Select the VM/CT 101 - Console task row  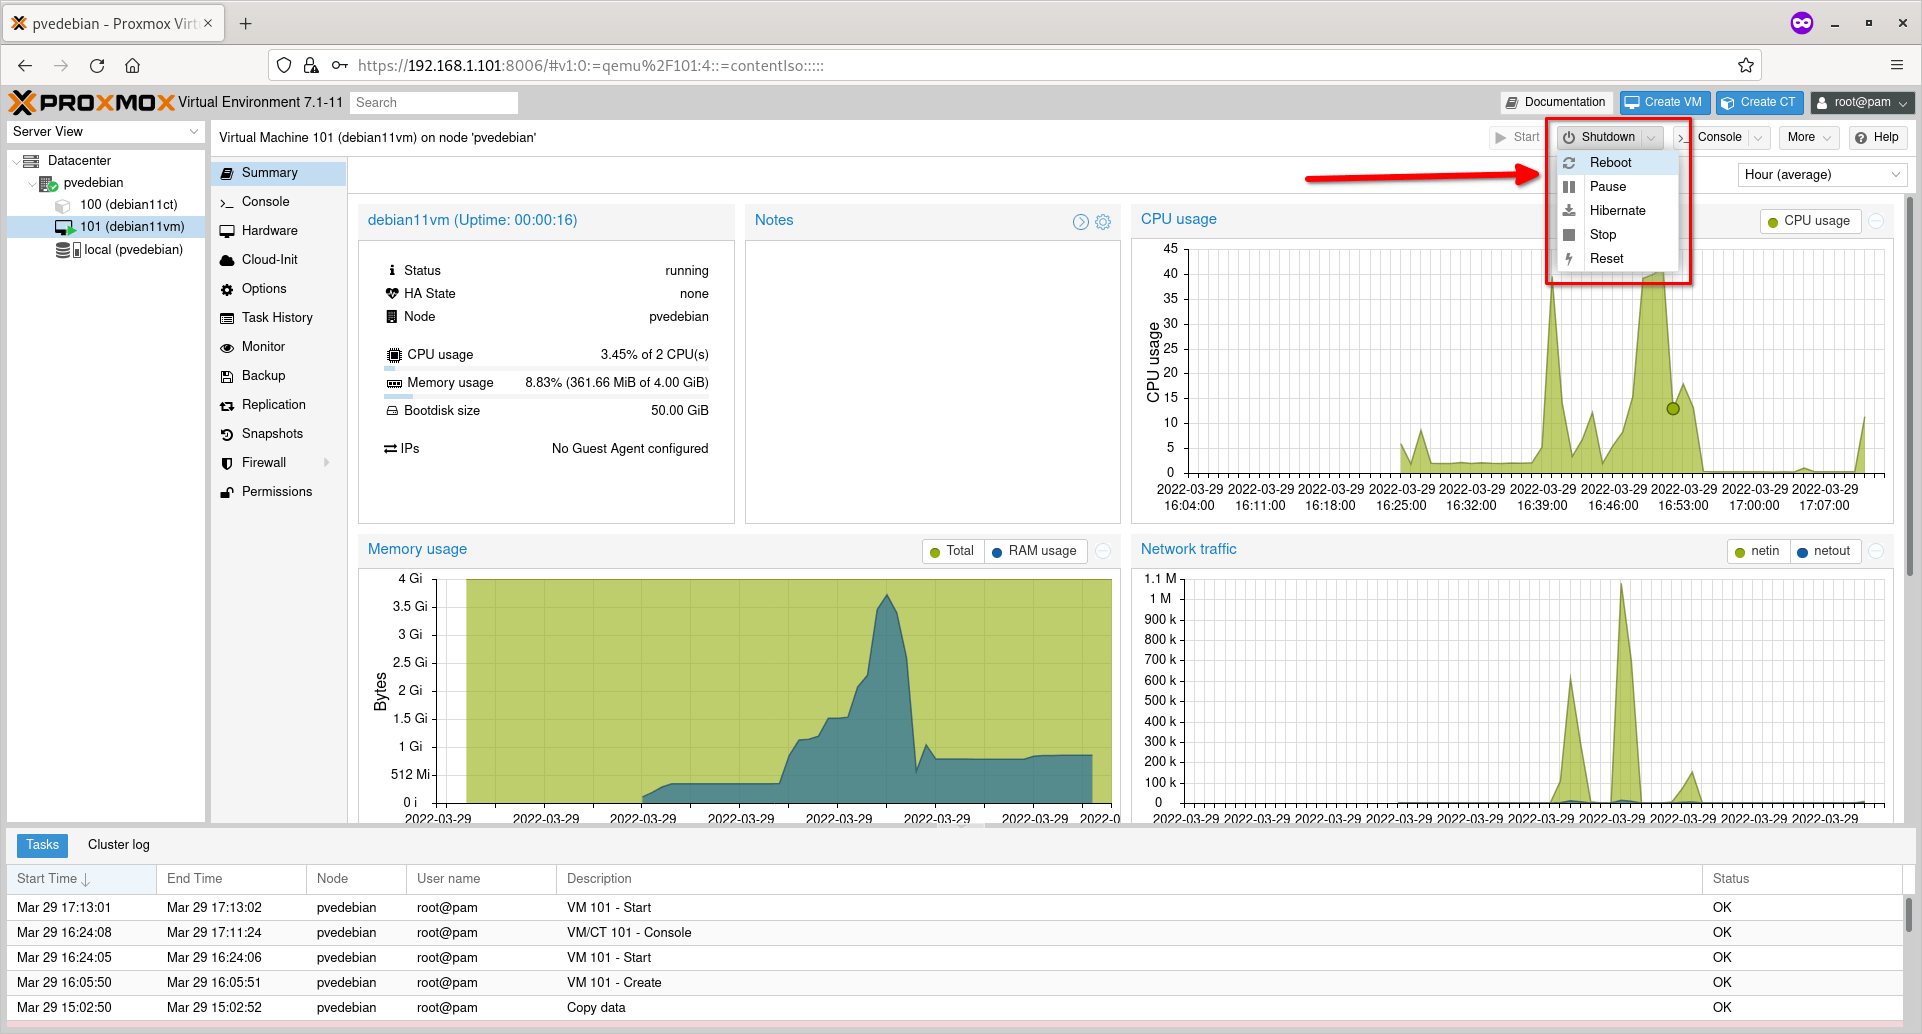click(954, 933)
